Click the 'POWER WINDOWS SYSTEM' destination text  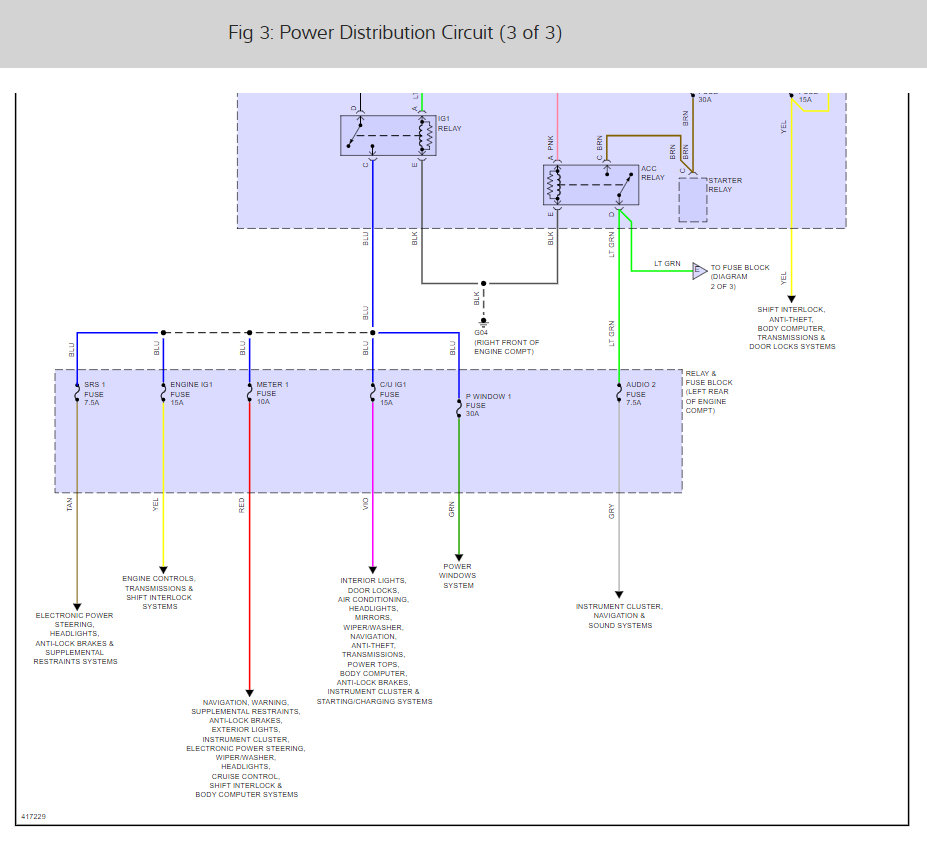coord(458,576)
